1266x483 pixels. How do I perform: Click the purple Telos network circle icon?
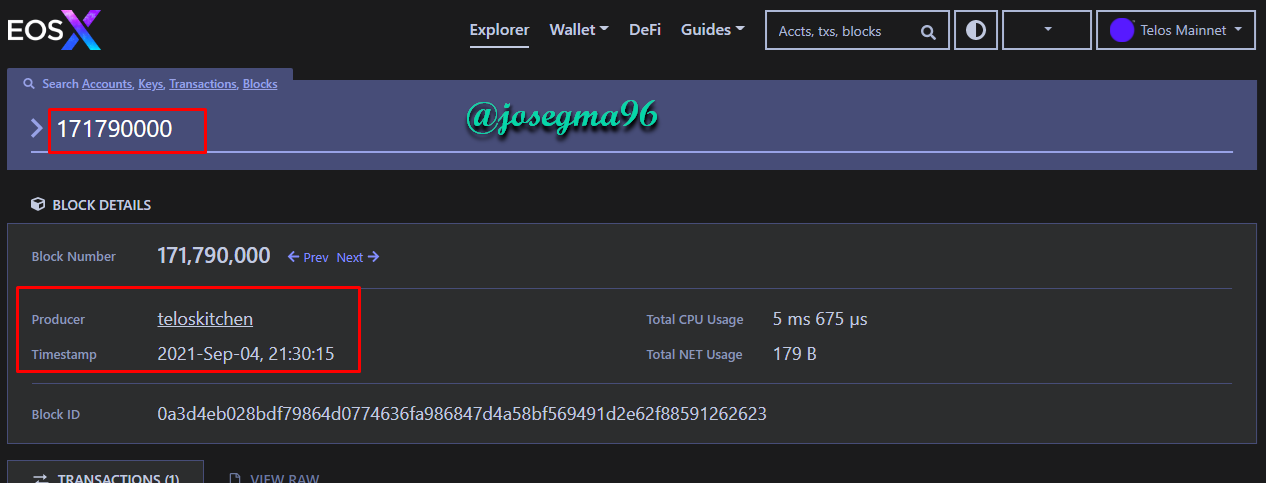pos(1122,30)
